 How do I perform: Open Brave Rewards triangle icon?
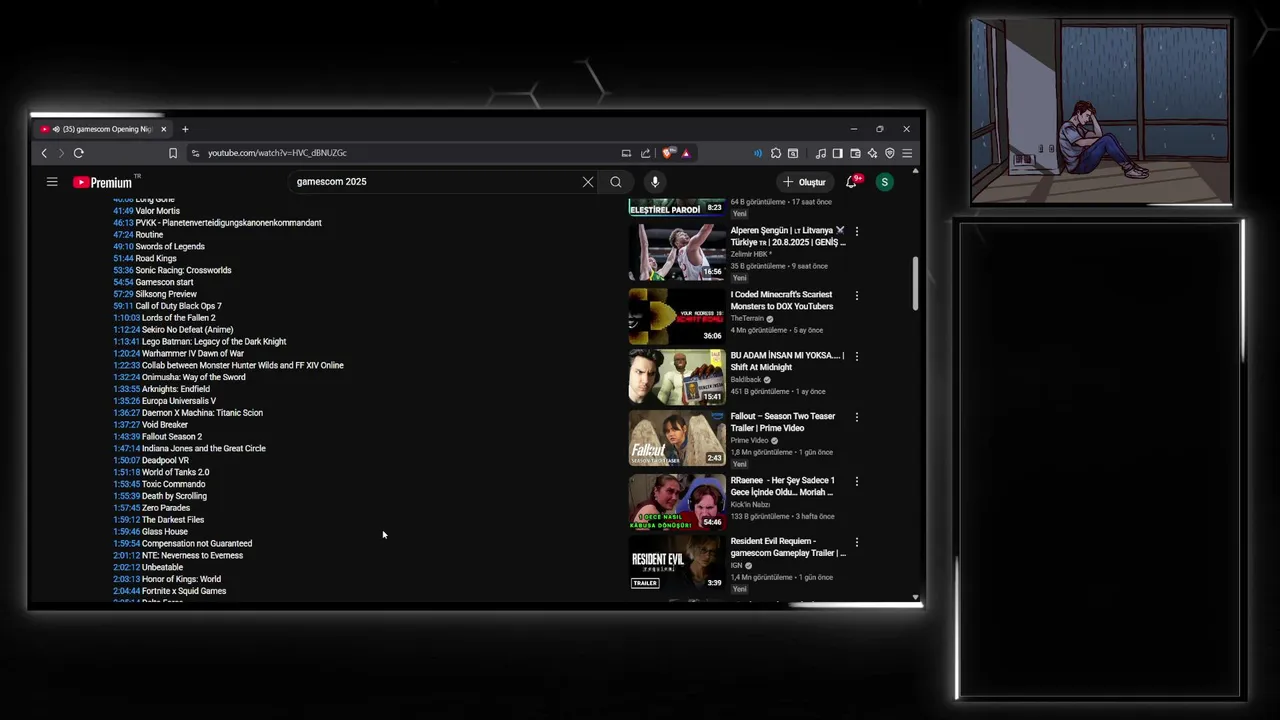point(685,153)
